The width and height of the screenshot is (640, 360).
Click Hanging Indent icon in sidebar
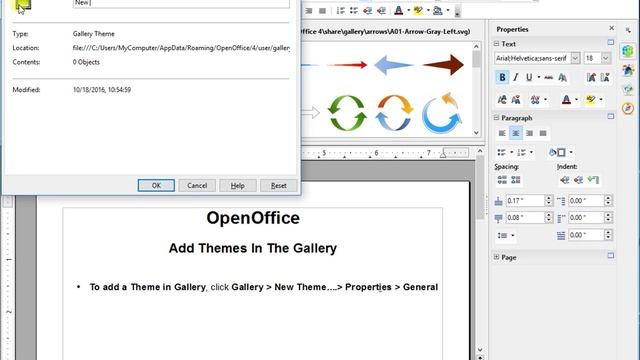coord(593,180)
